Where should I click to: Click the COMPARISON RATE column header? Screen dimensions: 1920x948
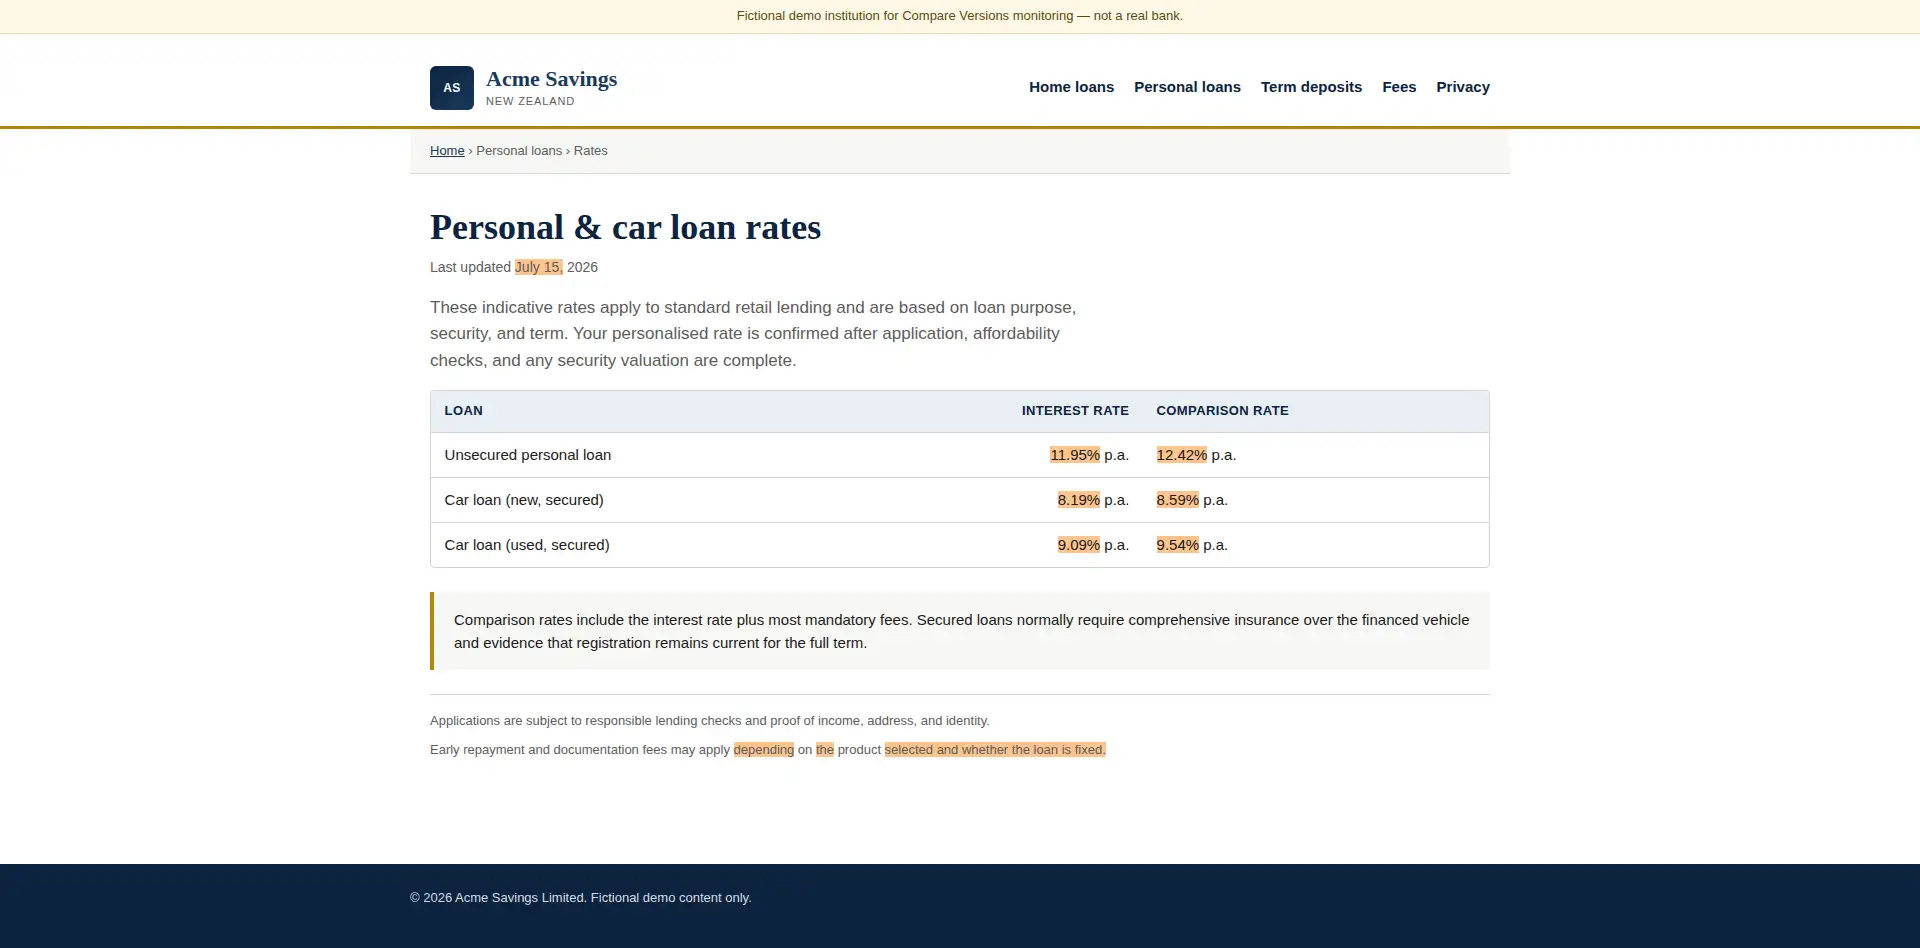pos(1222,411)
